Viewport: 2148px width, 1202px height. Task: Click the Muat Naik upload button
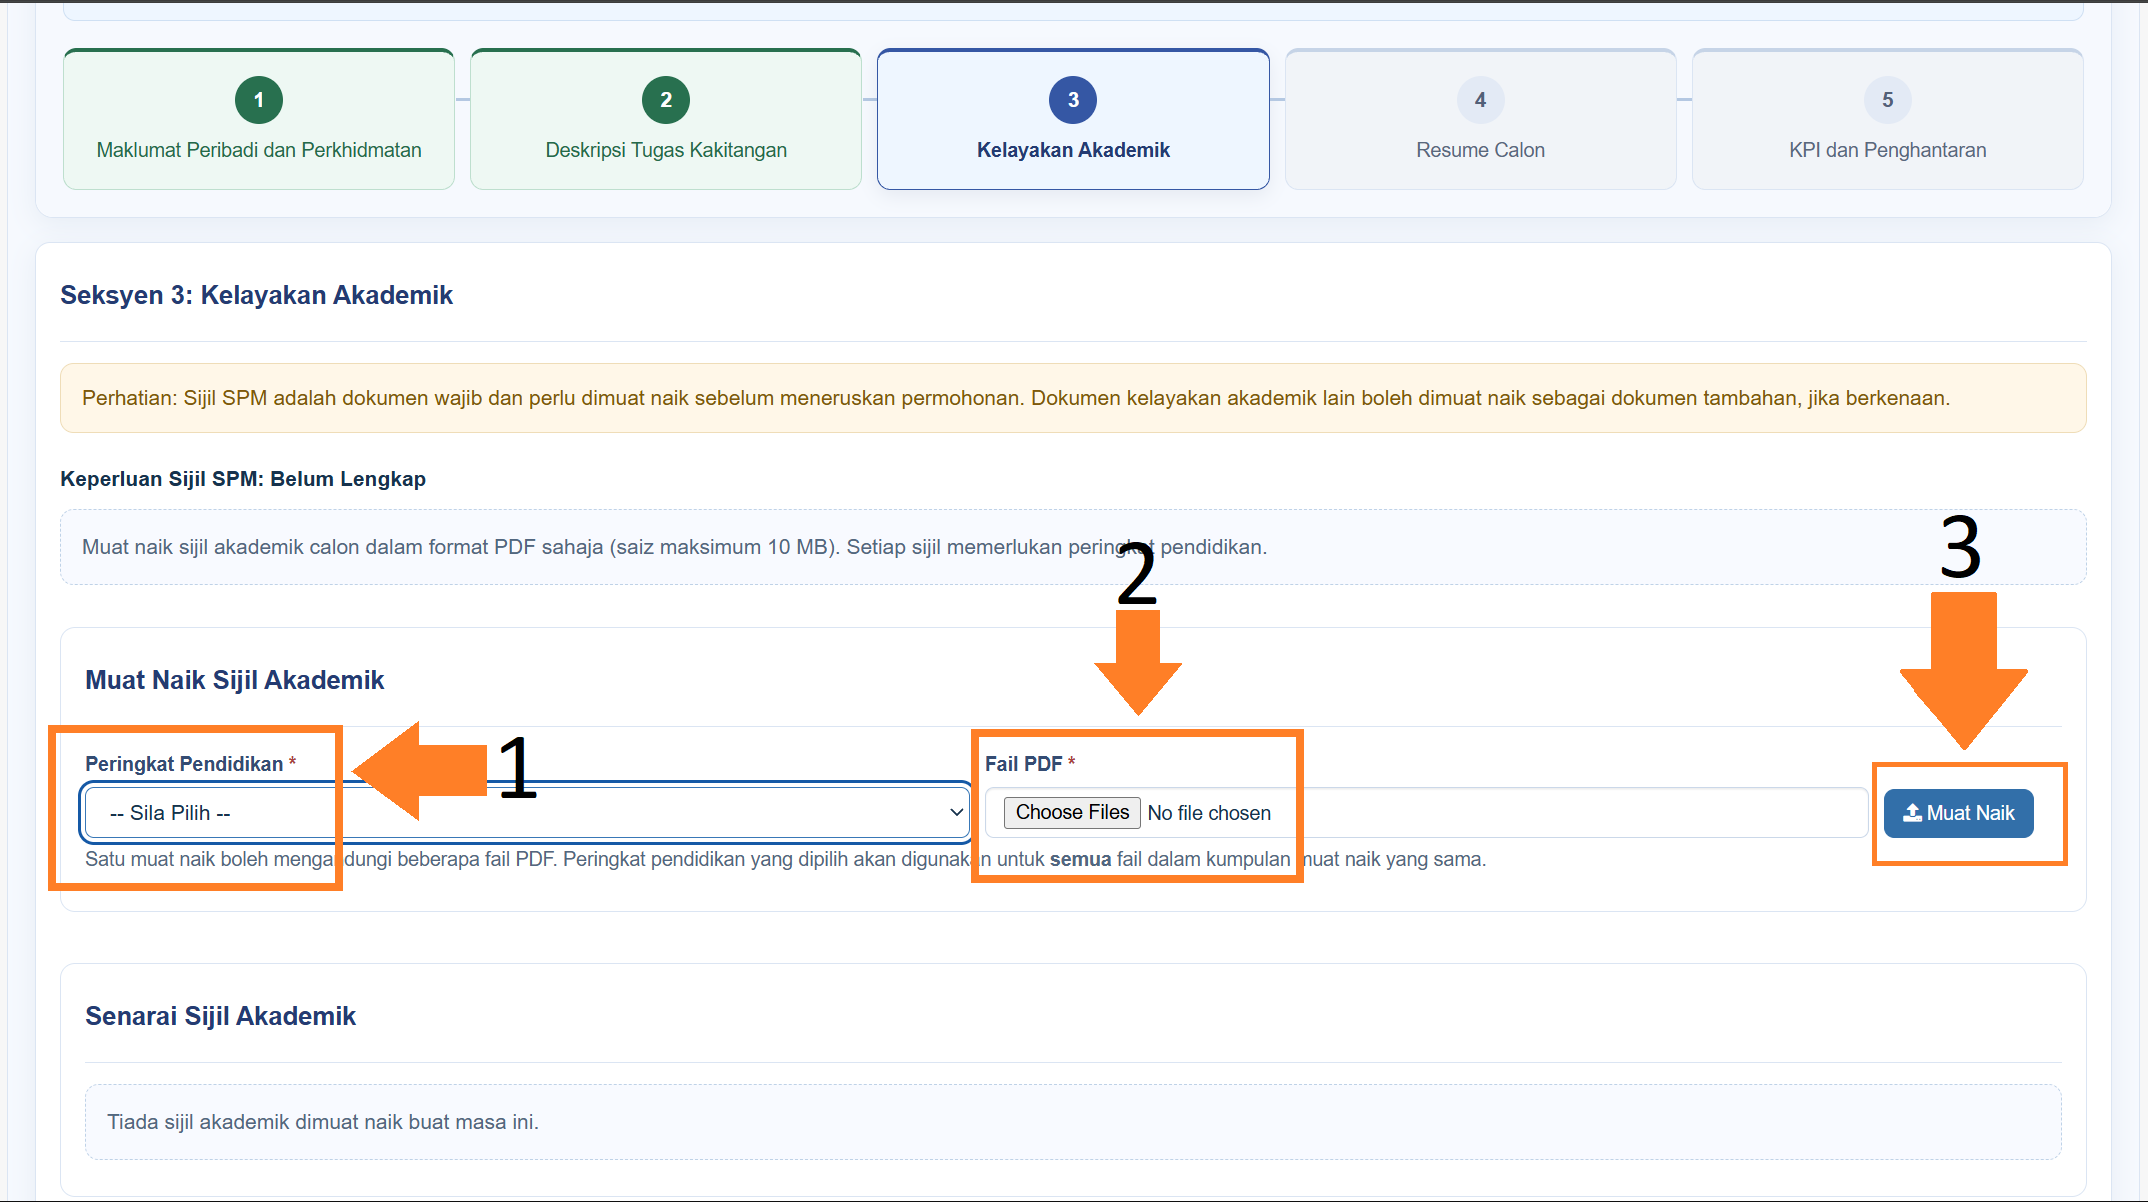tap(1958, 813)
